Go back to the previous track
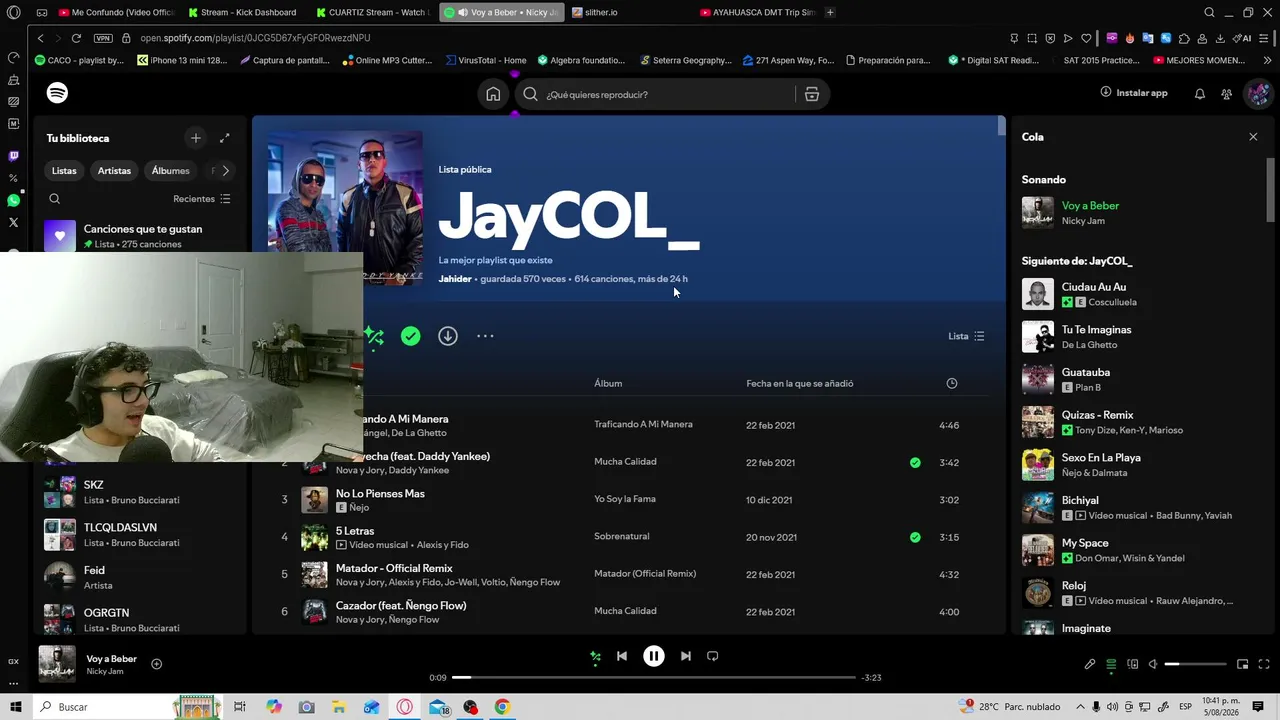The width and height of the screenshot is (1280, 720). [x=622, y=656]
